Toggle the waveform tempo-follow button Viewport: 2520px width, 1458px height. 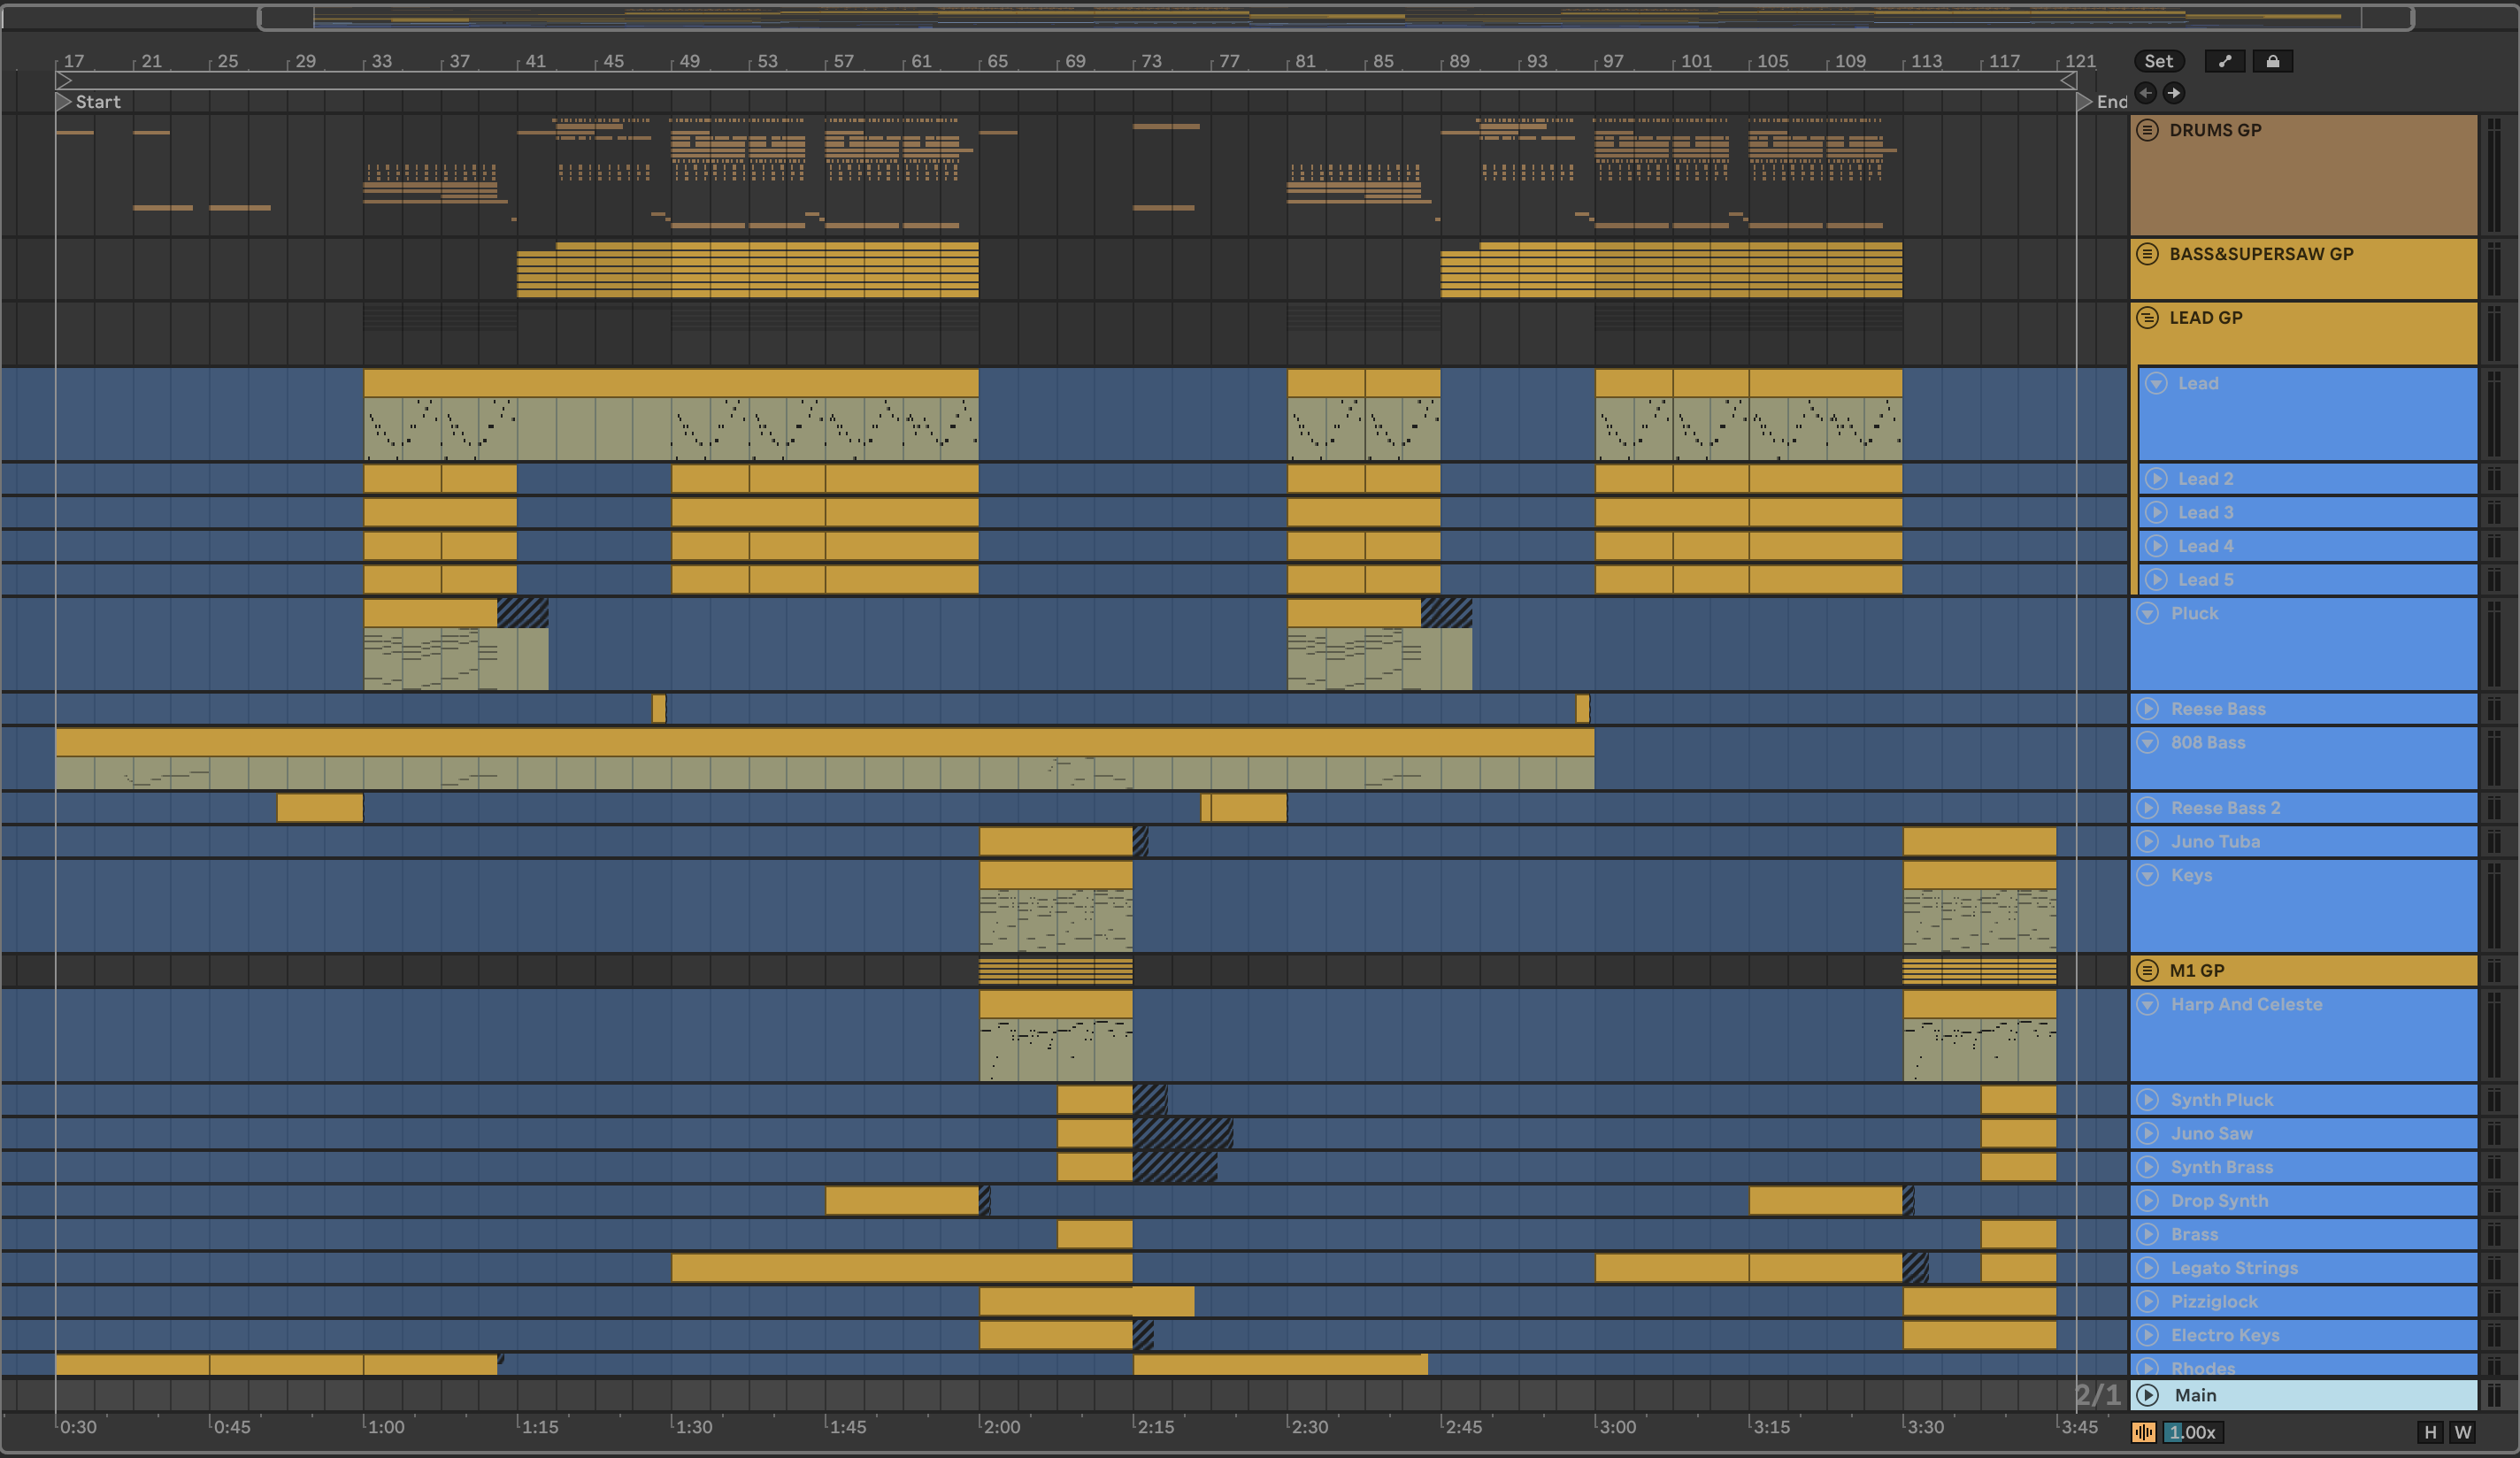pyautogui.click(x=2143, y=1432)
